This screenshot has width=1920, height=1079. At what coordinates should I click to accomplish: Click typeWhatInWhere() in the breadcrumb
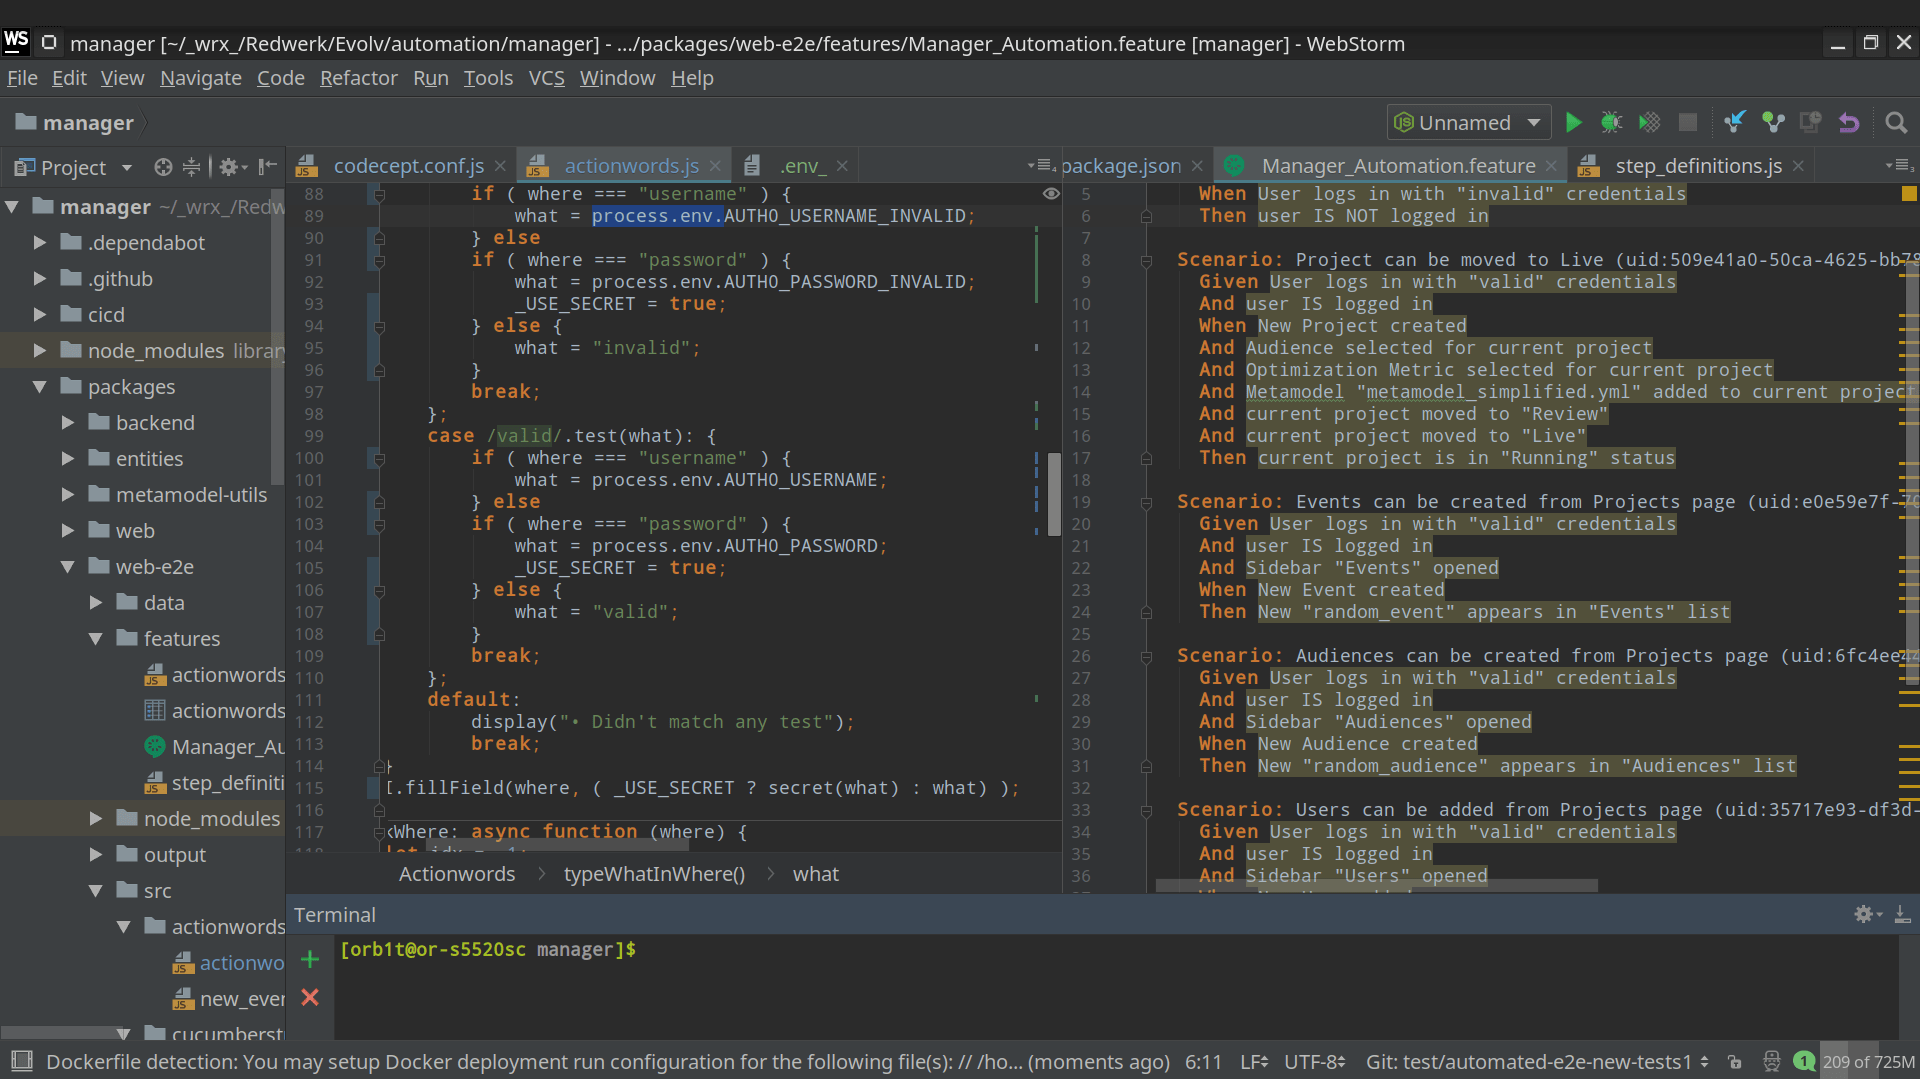654,874
